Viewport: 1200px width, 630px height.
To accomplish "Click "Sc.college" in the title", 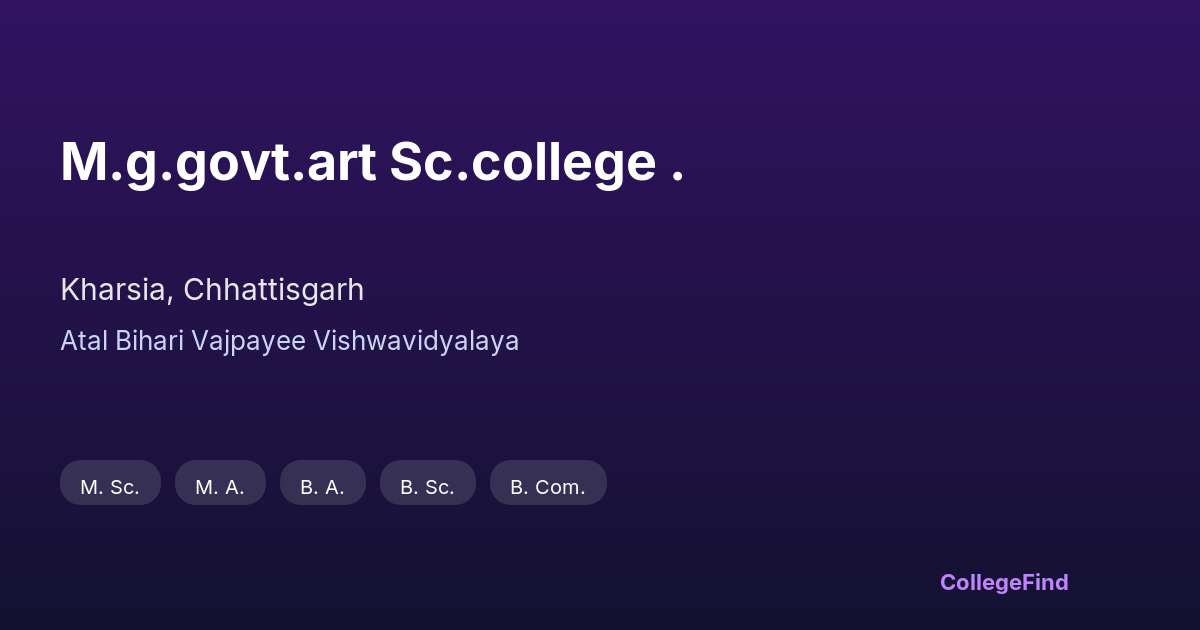I will pos(522,162).
